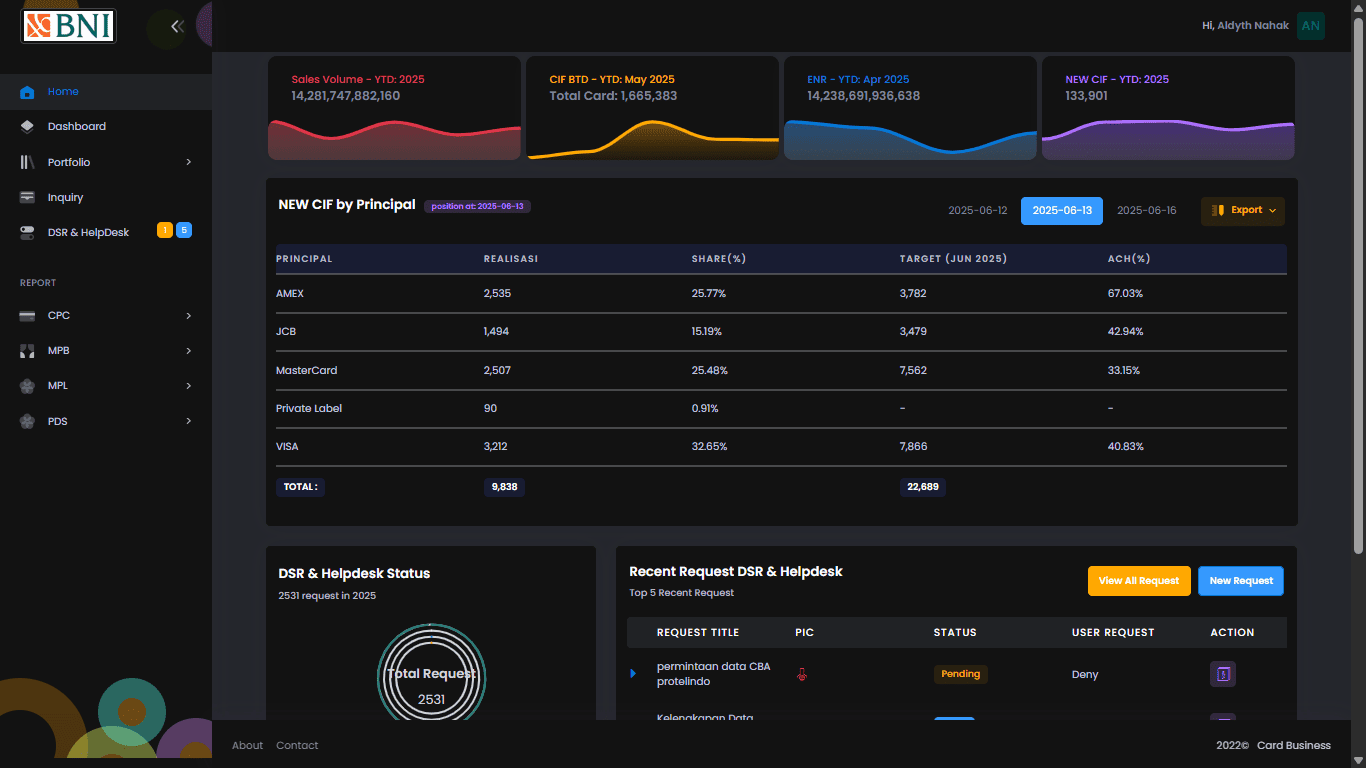The width and height of the screenshot is (1366, 768).
Task: Click the AN user avatar
Action: tap(1310, 26)
